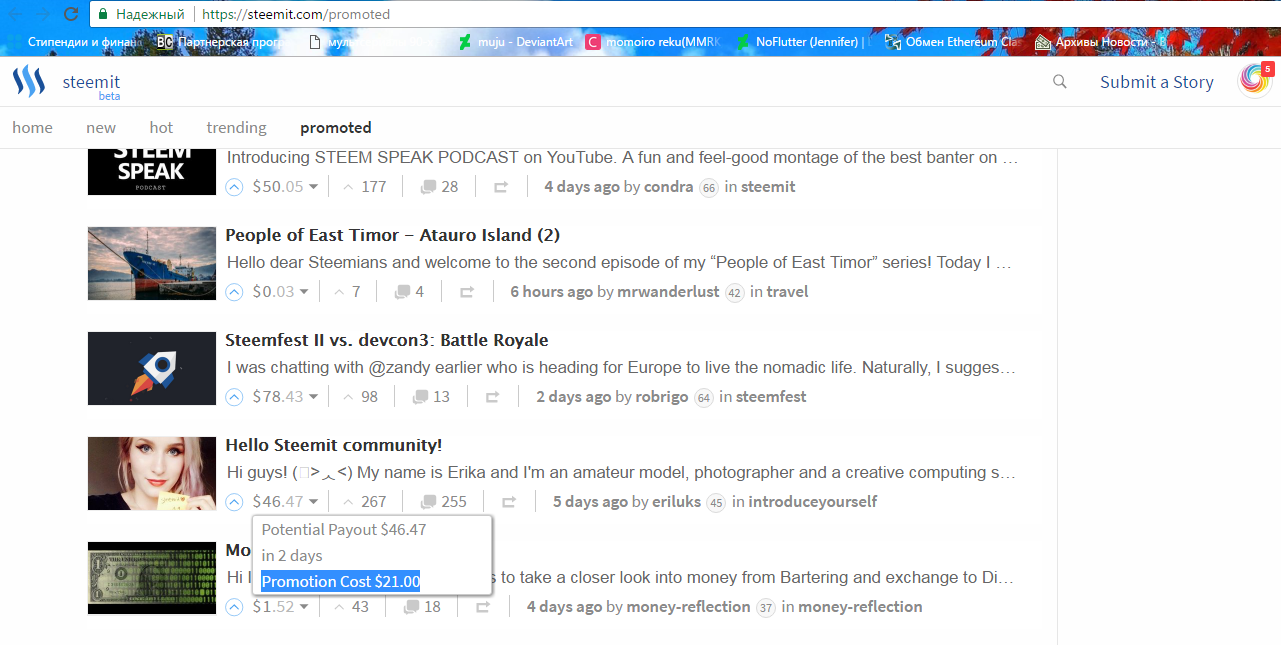
Task: Click the secure padlock icon in address bar
Action: pos(102,14)
